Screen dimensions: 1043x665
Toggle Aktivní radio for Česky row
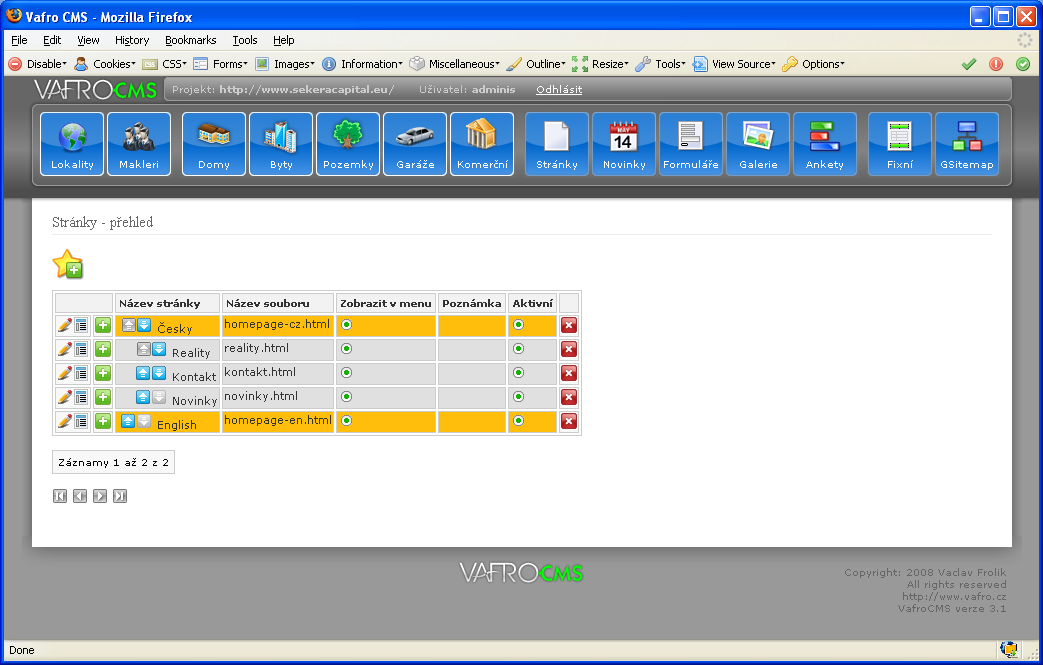(x=518, y=325)
